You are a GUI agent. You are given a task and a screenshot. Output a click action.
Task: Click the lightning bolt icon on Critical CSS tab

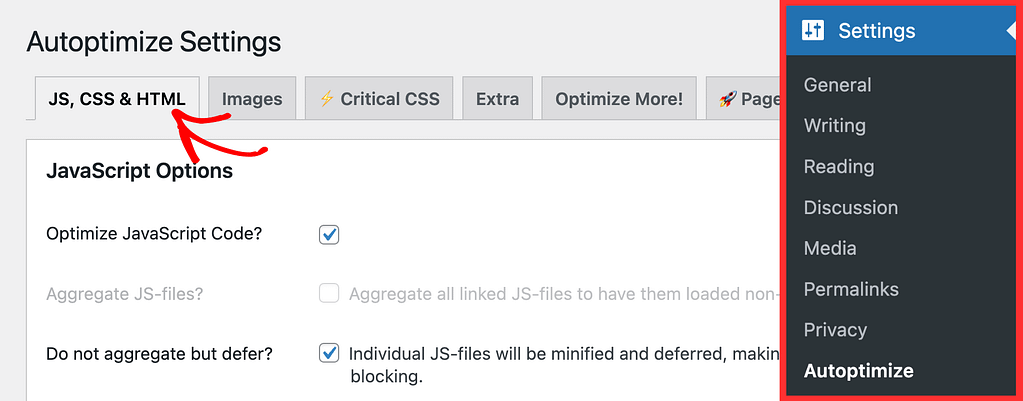tap(326, 99)
